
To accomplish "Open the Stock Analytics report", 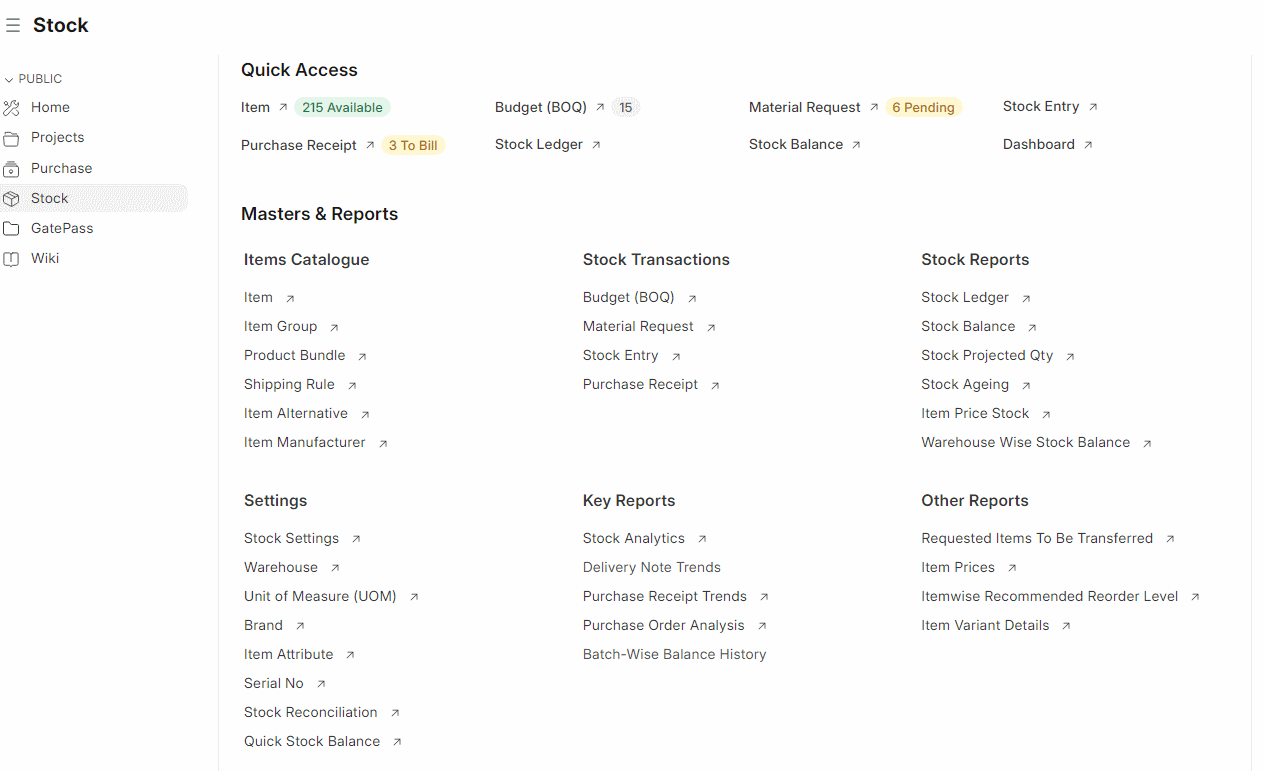I will tap(633, 539).
